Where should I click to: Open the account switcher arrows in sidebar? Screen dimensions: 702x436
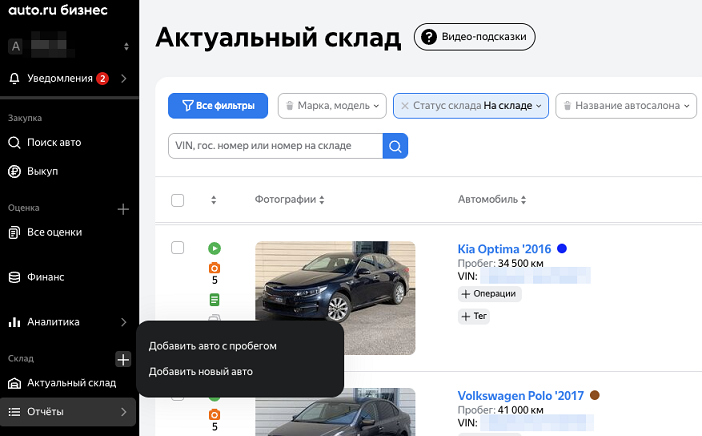127,47
